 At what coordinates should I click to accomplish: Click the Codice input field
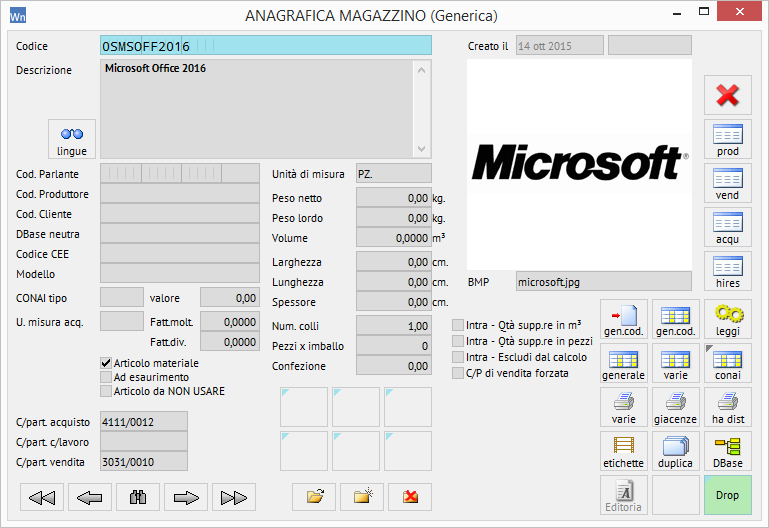click(x=266, y=46)
